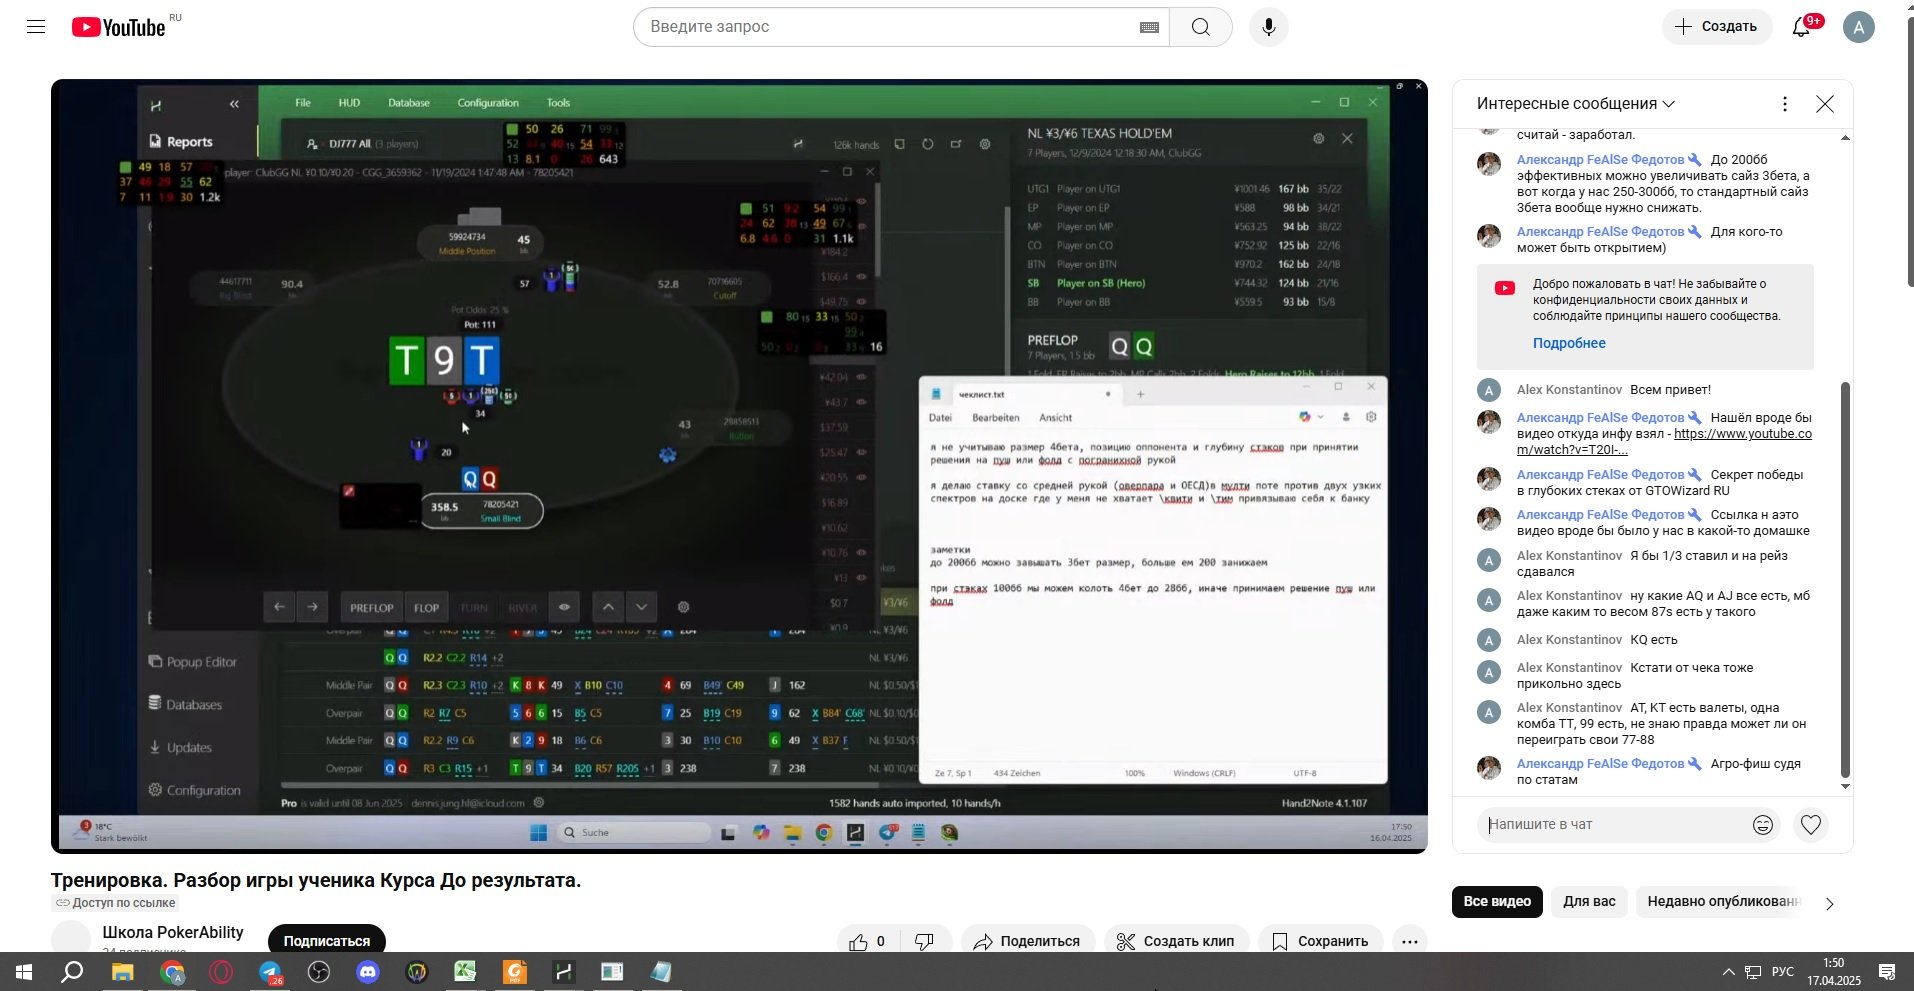The height and width of the screenshot is (991, 1914).
Task: Expand the 'Интересные сообщения' chat mode dropdown
Action: point(1575,104)
